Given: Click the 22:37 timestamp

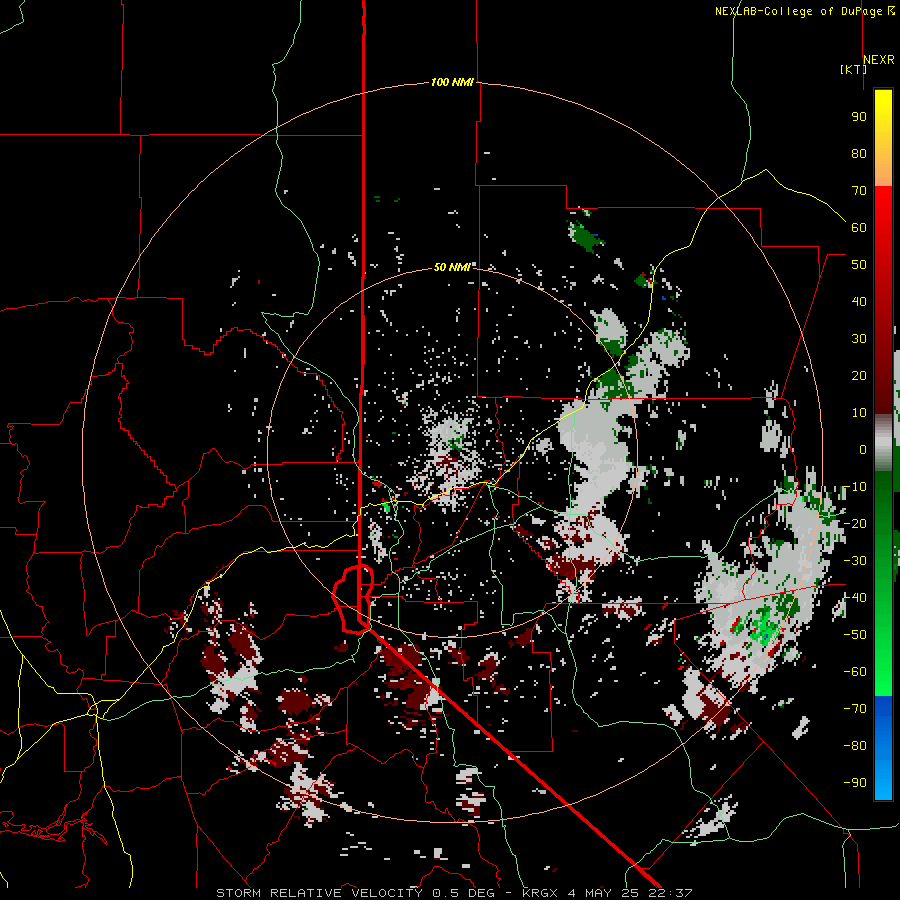Looking at the screenshot, I should tap(670, 893).
